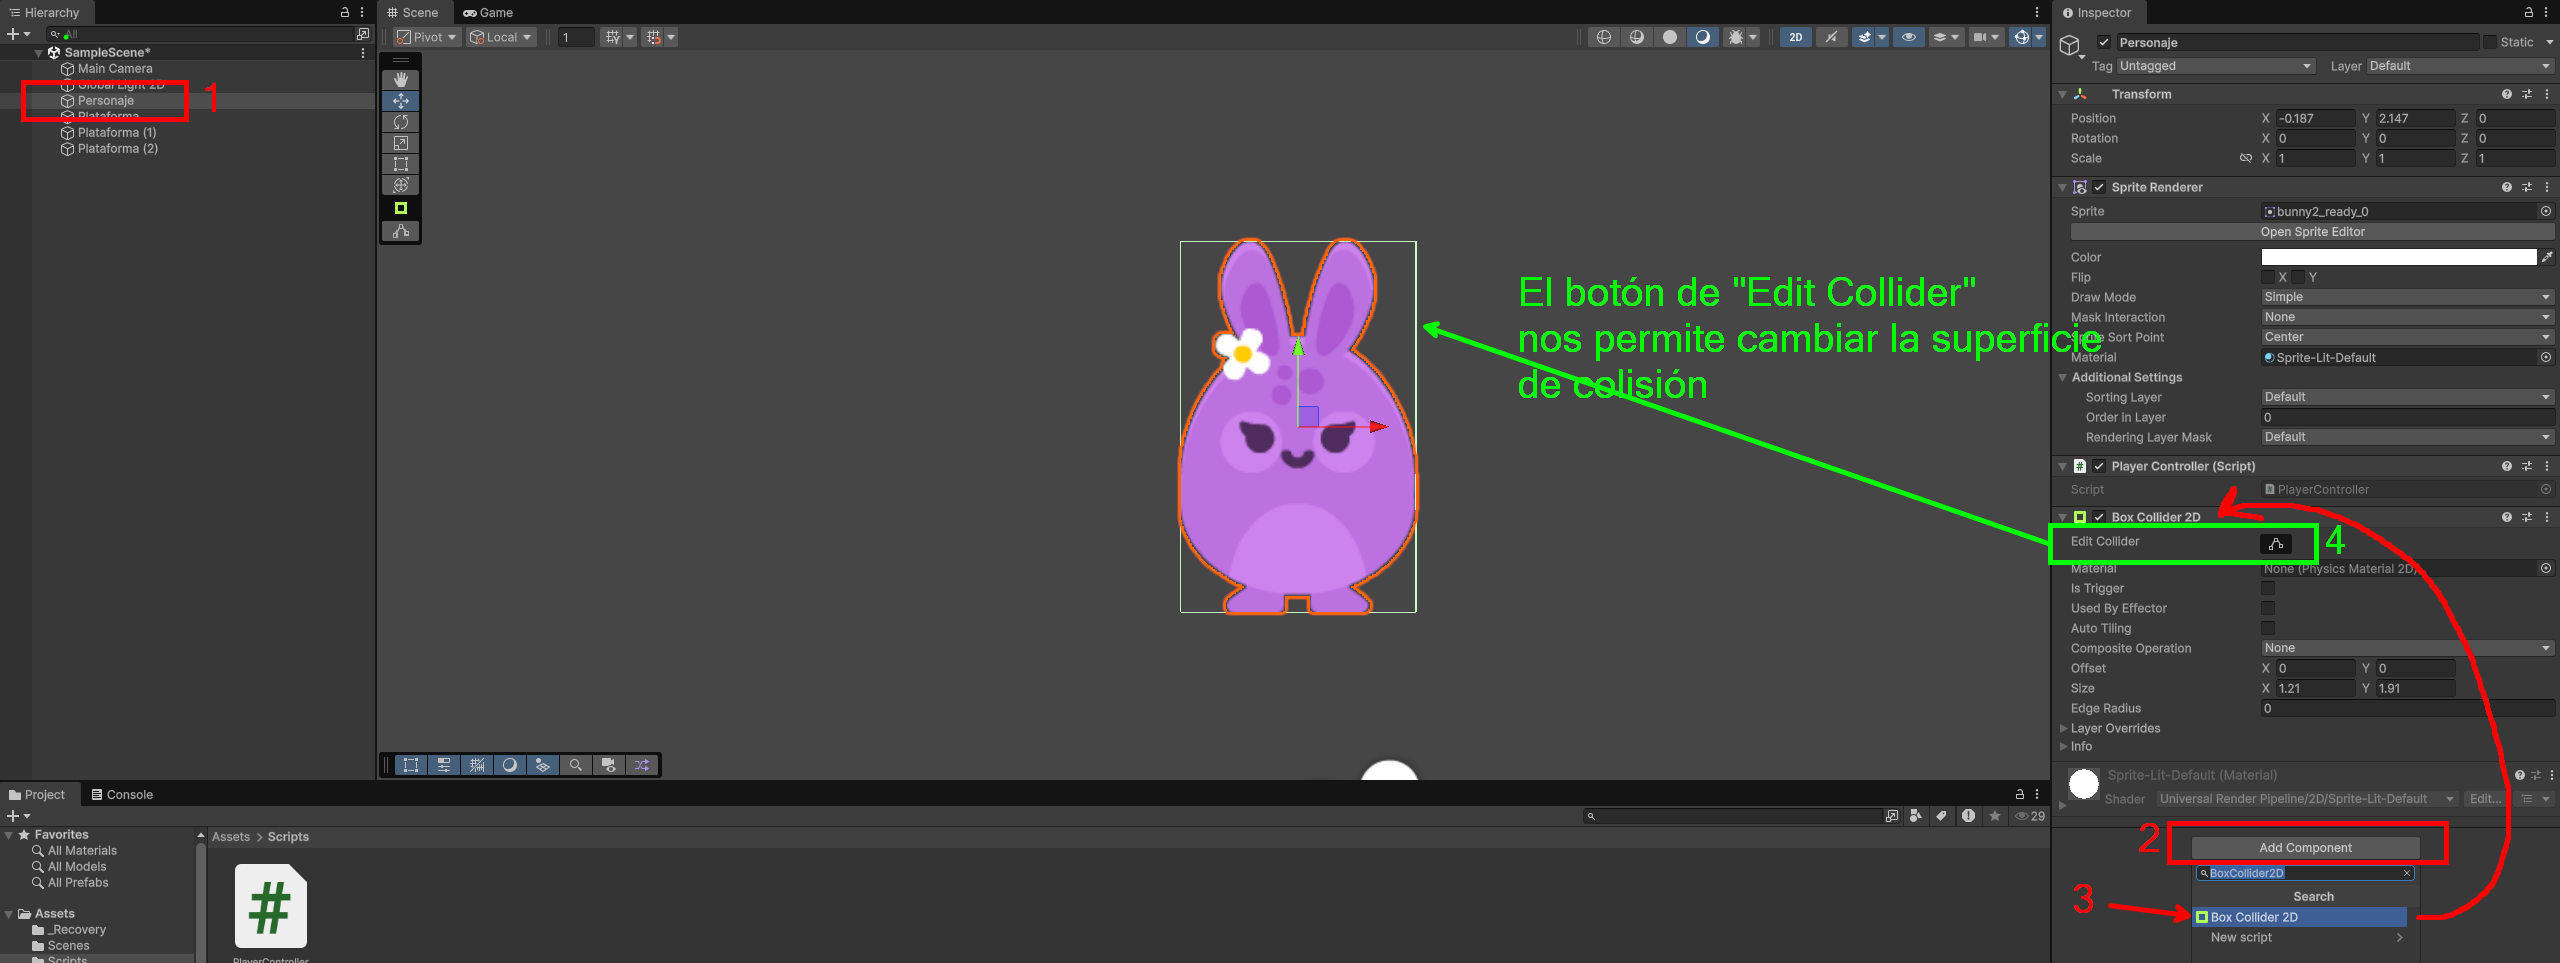The image size is (2560, 963).
Task: Click the color eyedropper icon
Action: (x=2547, y=257)
